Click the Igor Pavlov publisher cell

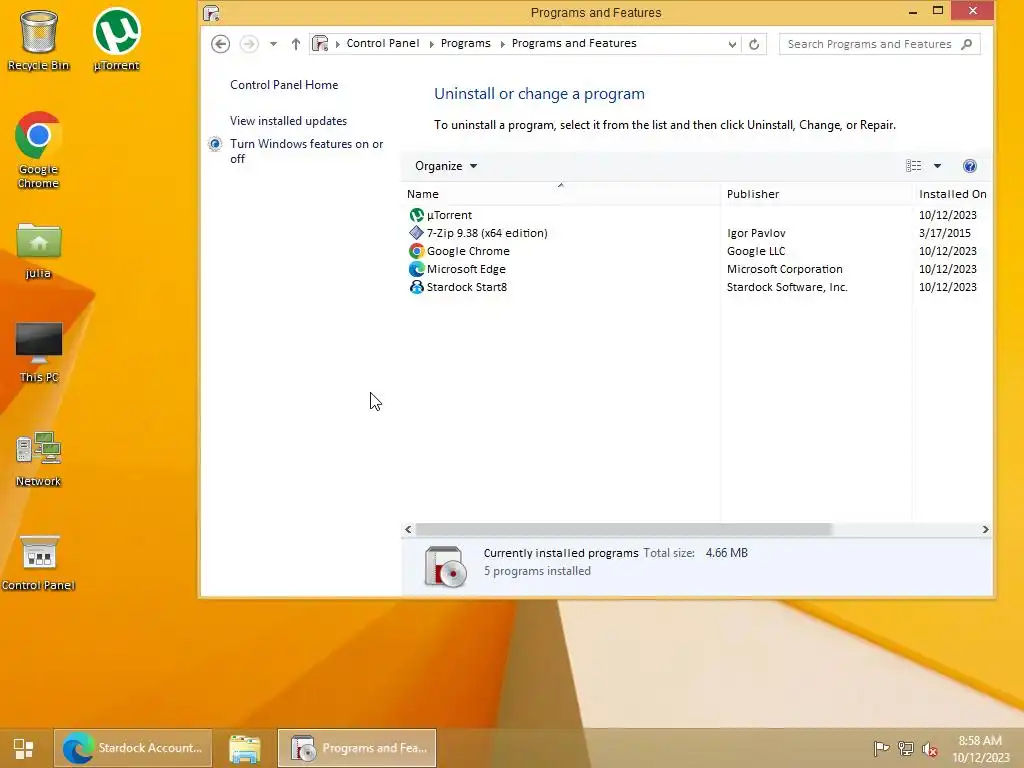[756, 232]
